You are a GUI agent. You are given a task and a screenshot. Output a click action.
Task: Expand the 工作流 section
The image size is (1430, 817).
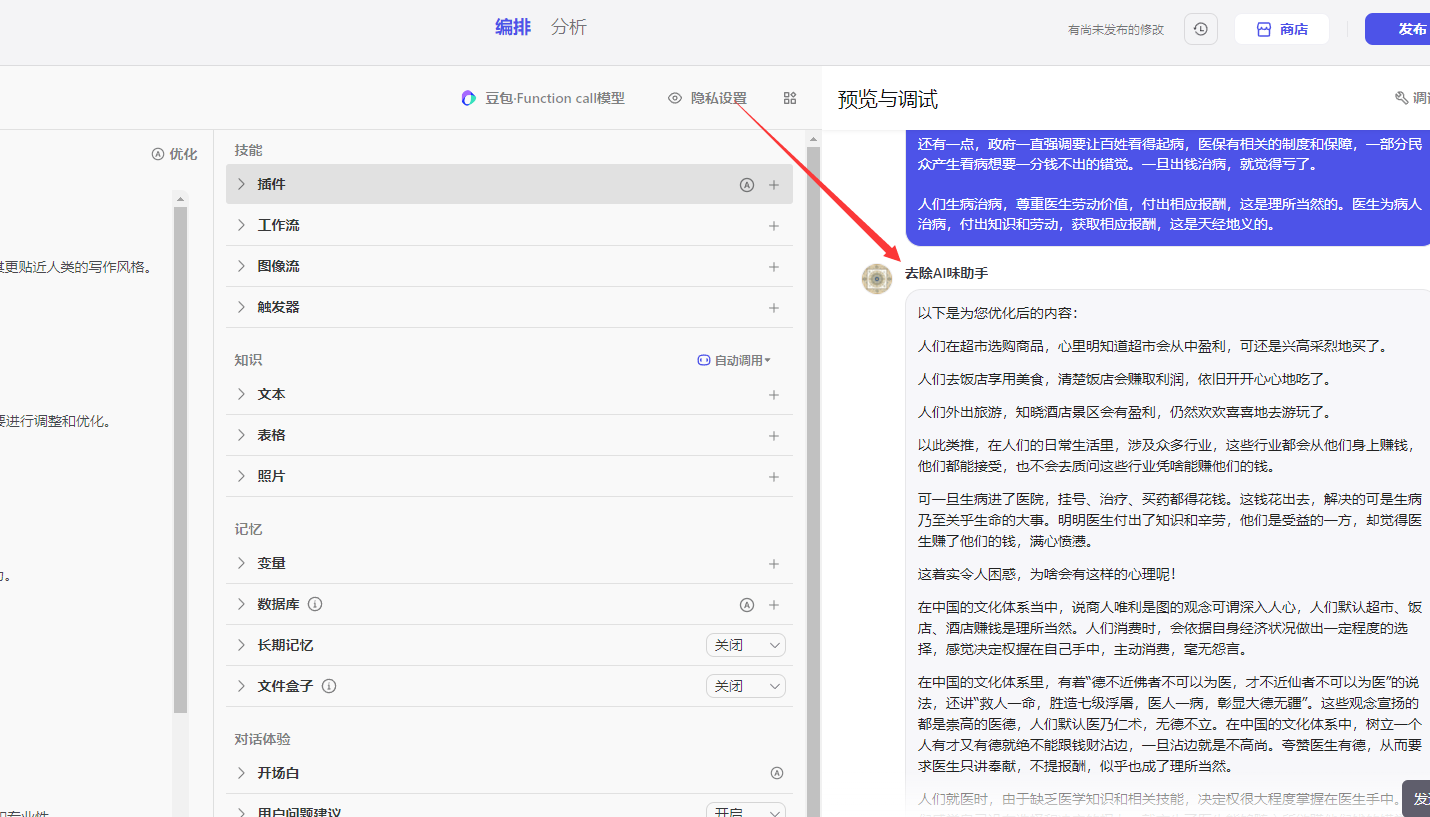click(241, 225)
